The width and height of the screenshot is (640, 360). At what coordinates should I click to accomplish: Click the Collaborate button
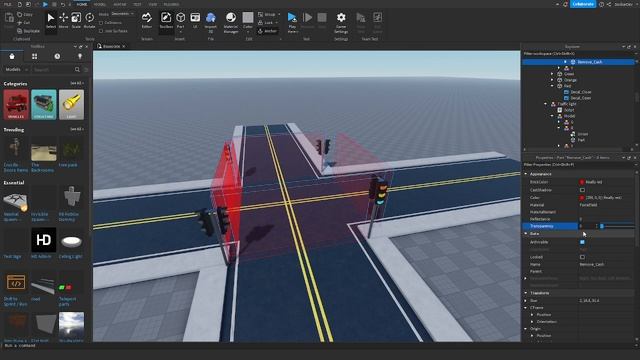(x=583, y=4)
